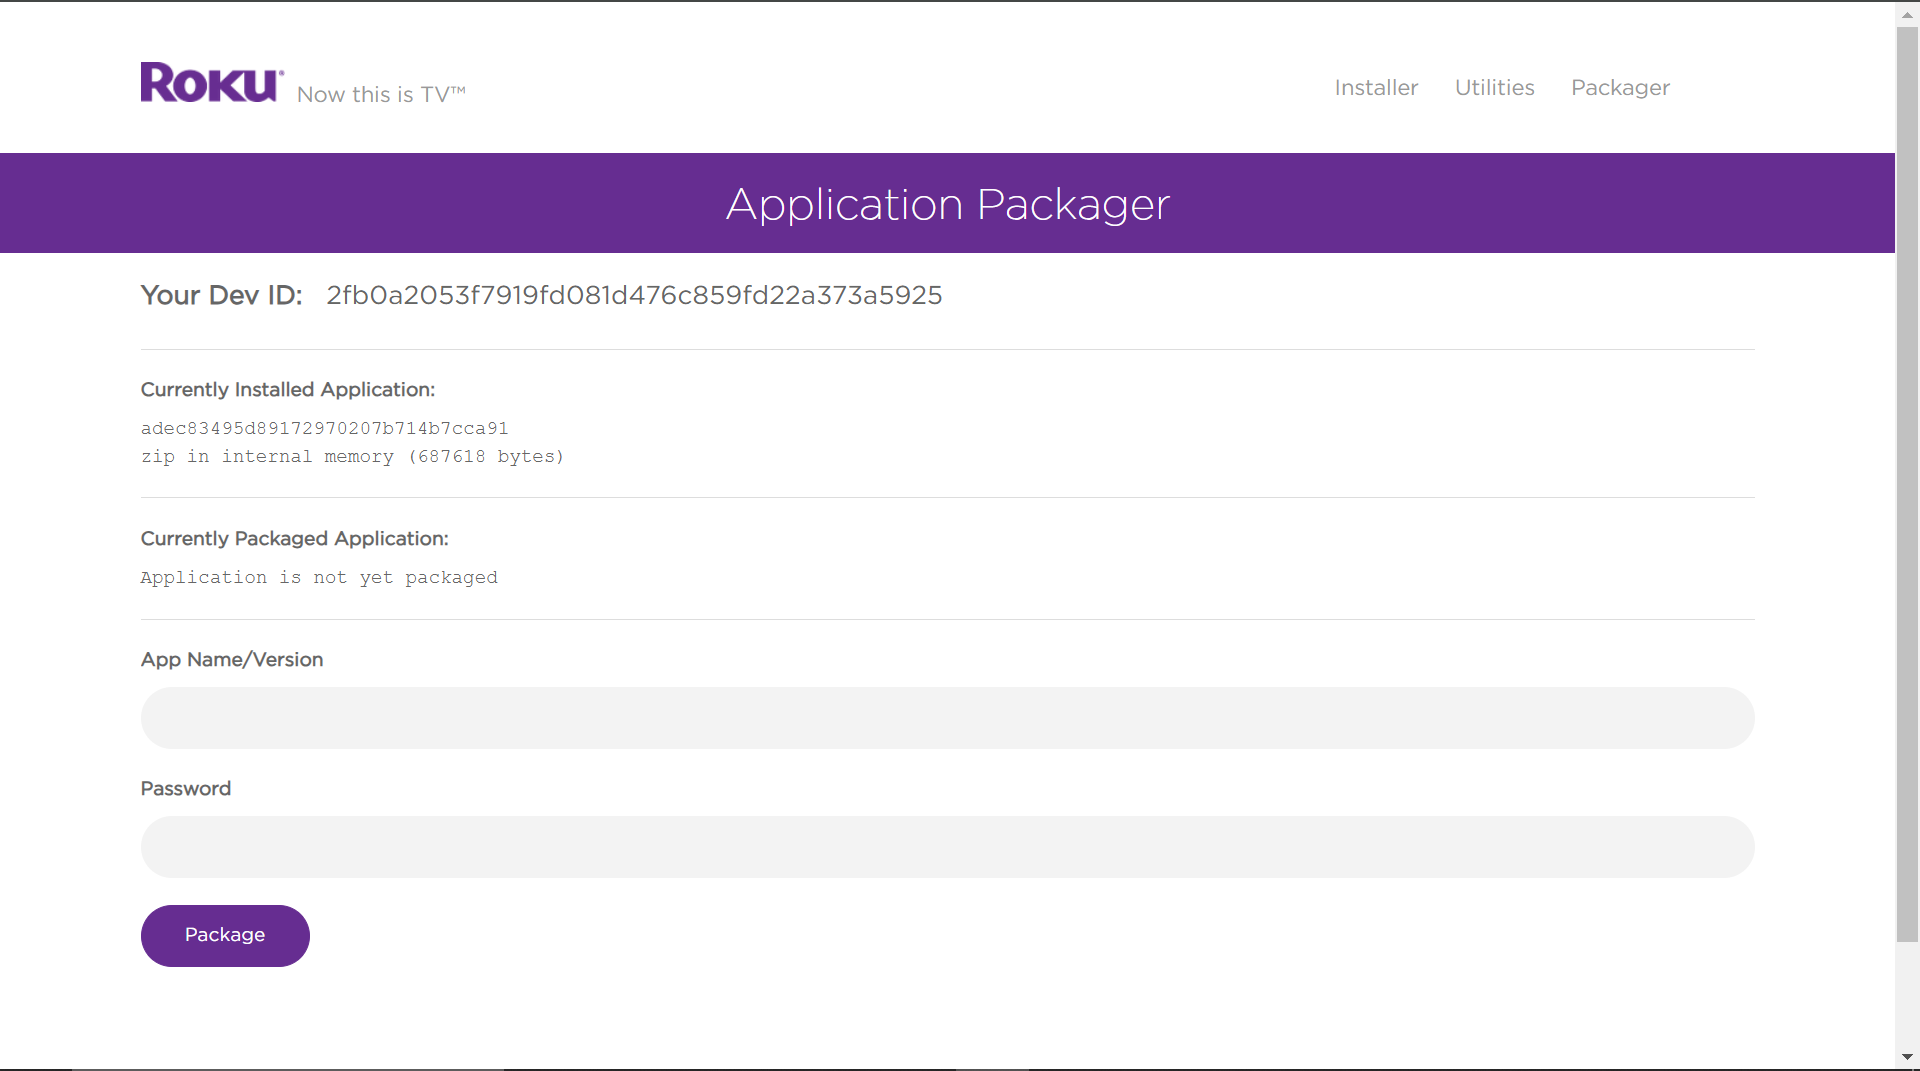Click the 'Application is not yet packaged' message
1920x1071 pixels.
pos(318,577)
